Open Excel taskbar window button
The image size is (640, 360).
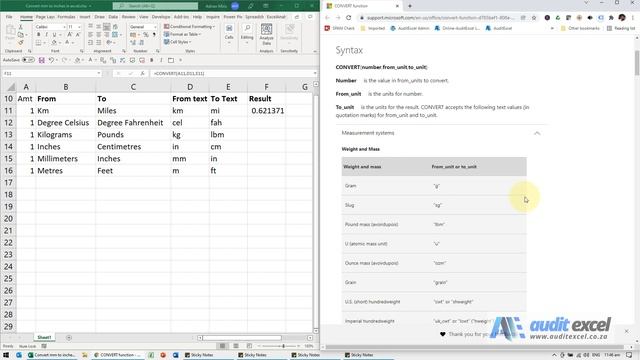(x=51, y=355)
